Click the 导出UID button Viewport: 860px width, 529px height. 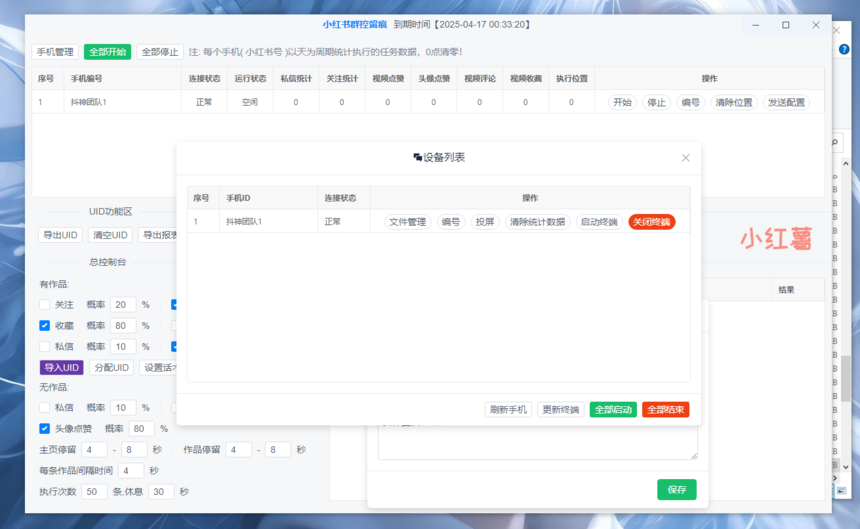pyautogui.click(x=60, y=235)
